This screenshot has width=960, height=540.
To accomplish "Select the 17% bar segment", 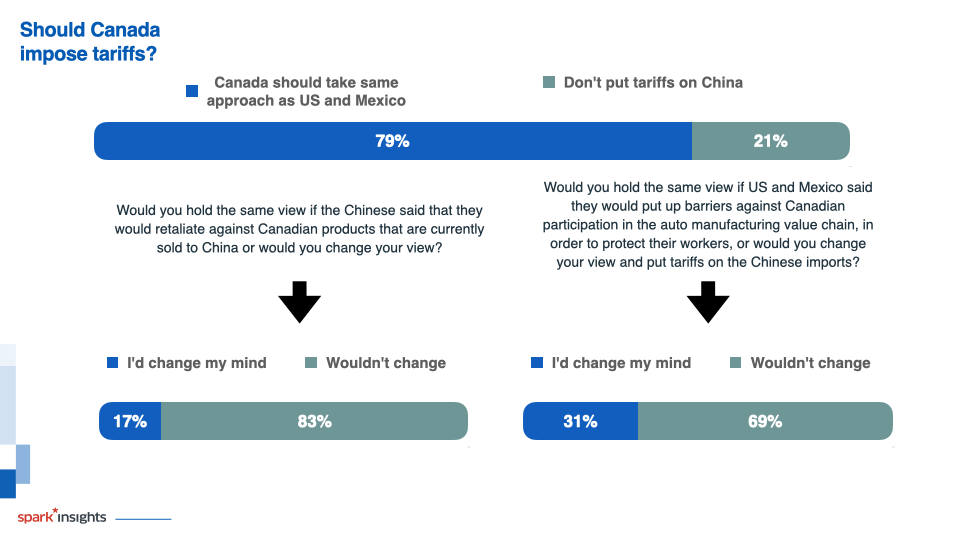I will coord(130,421).
